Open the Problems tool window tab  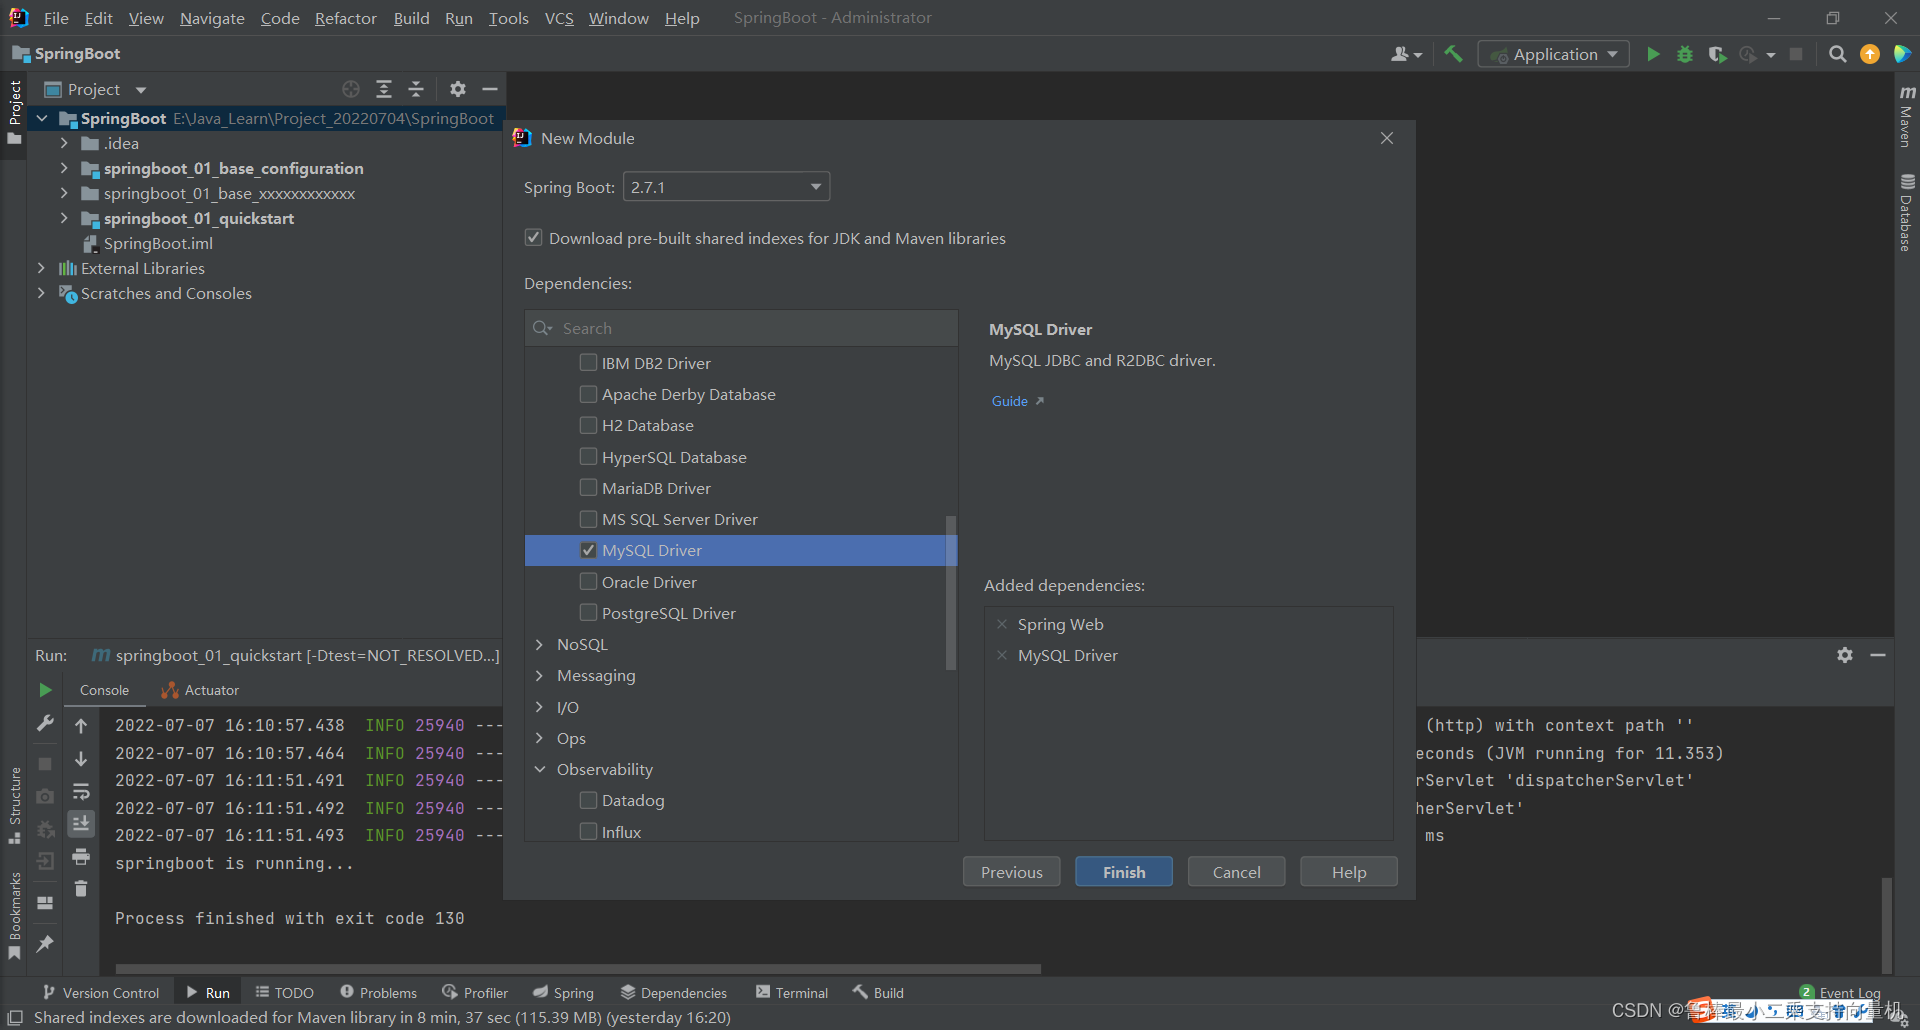378,992
